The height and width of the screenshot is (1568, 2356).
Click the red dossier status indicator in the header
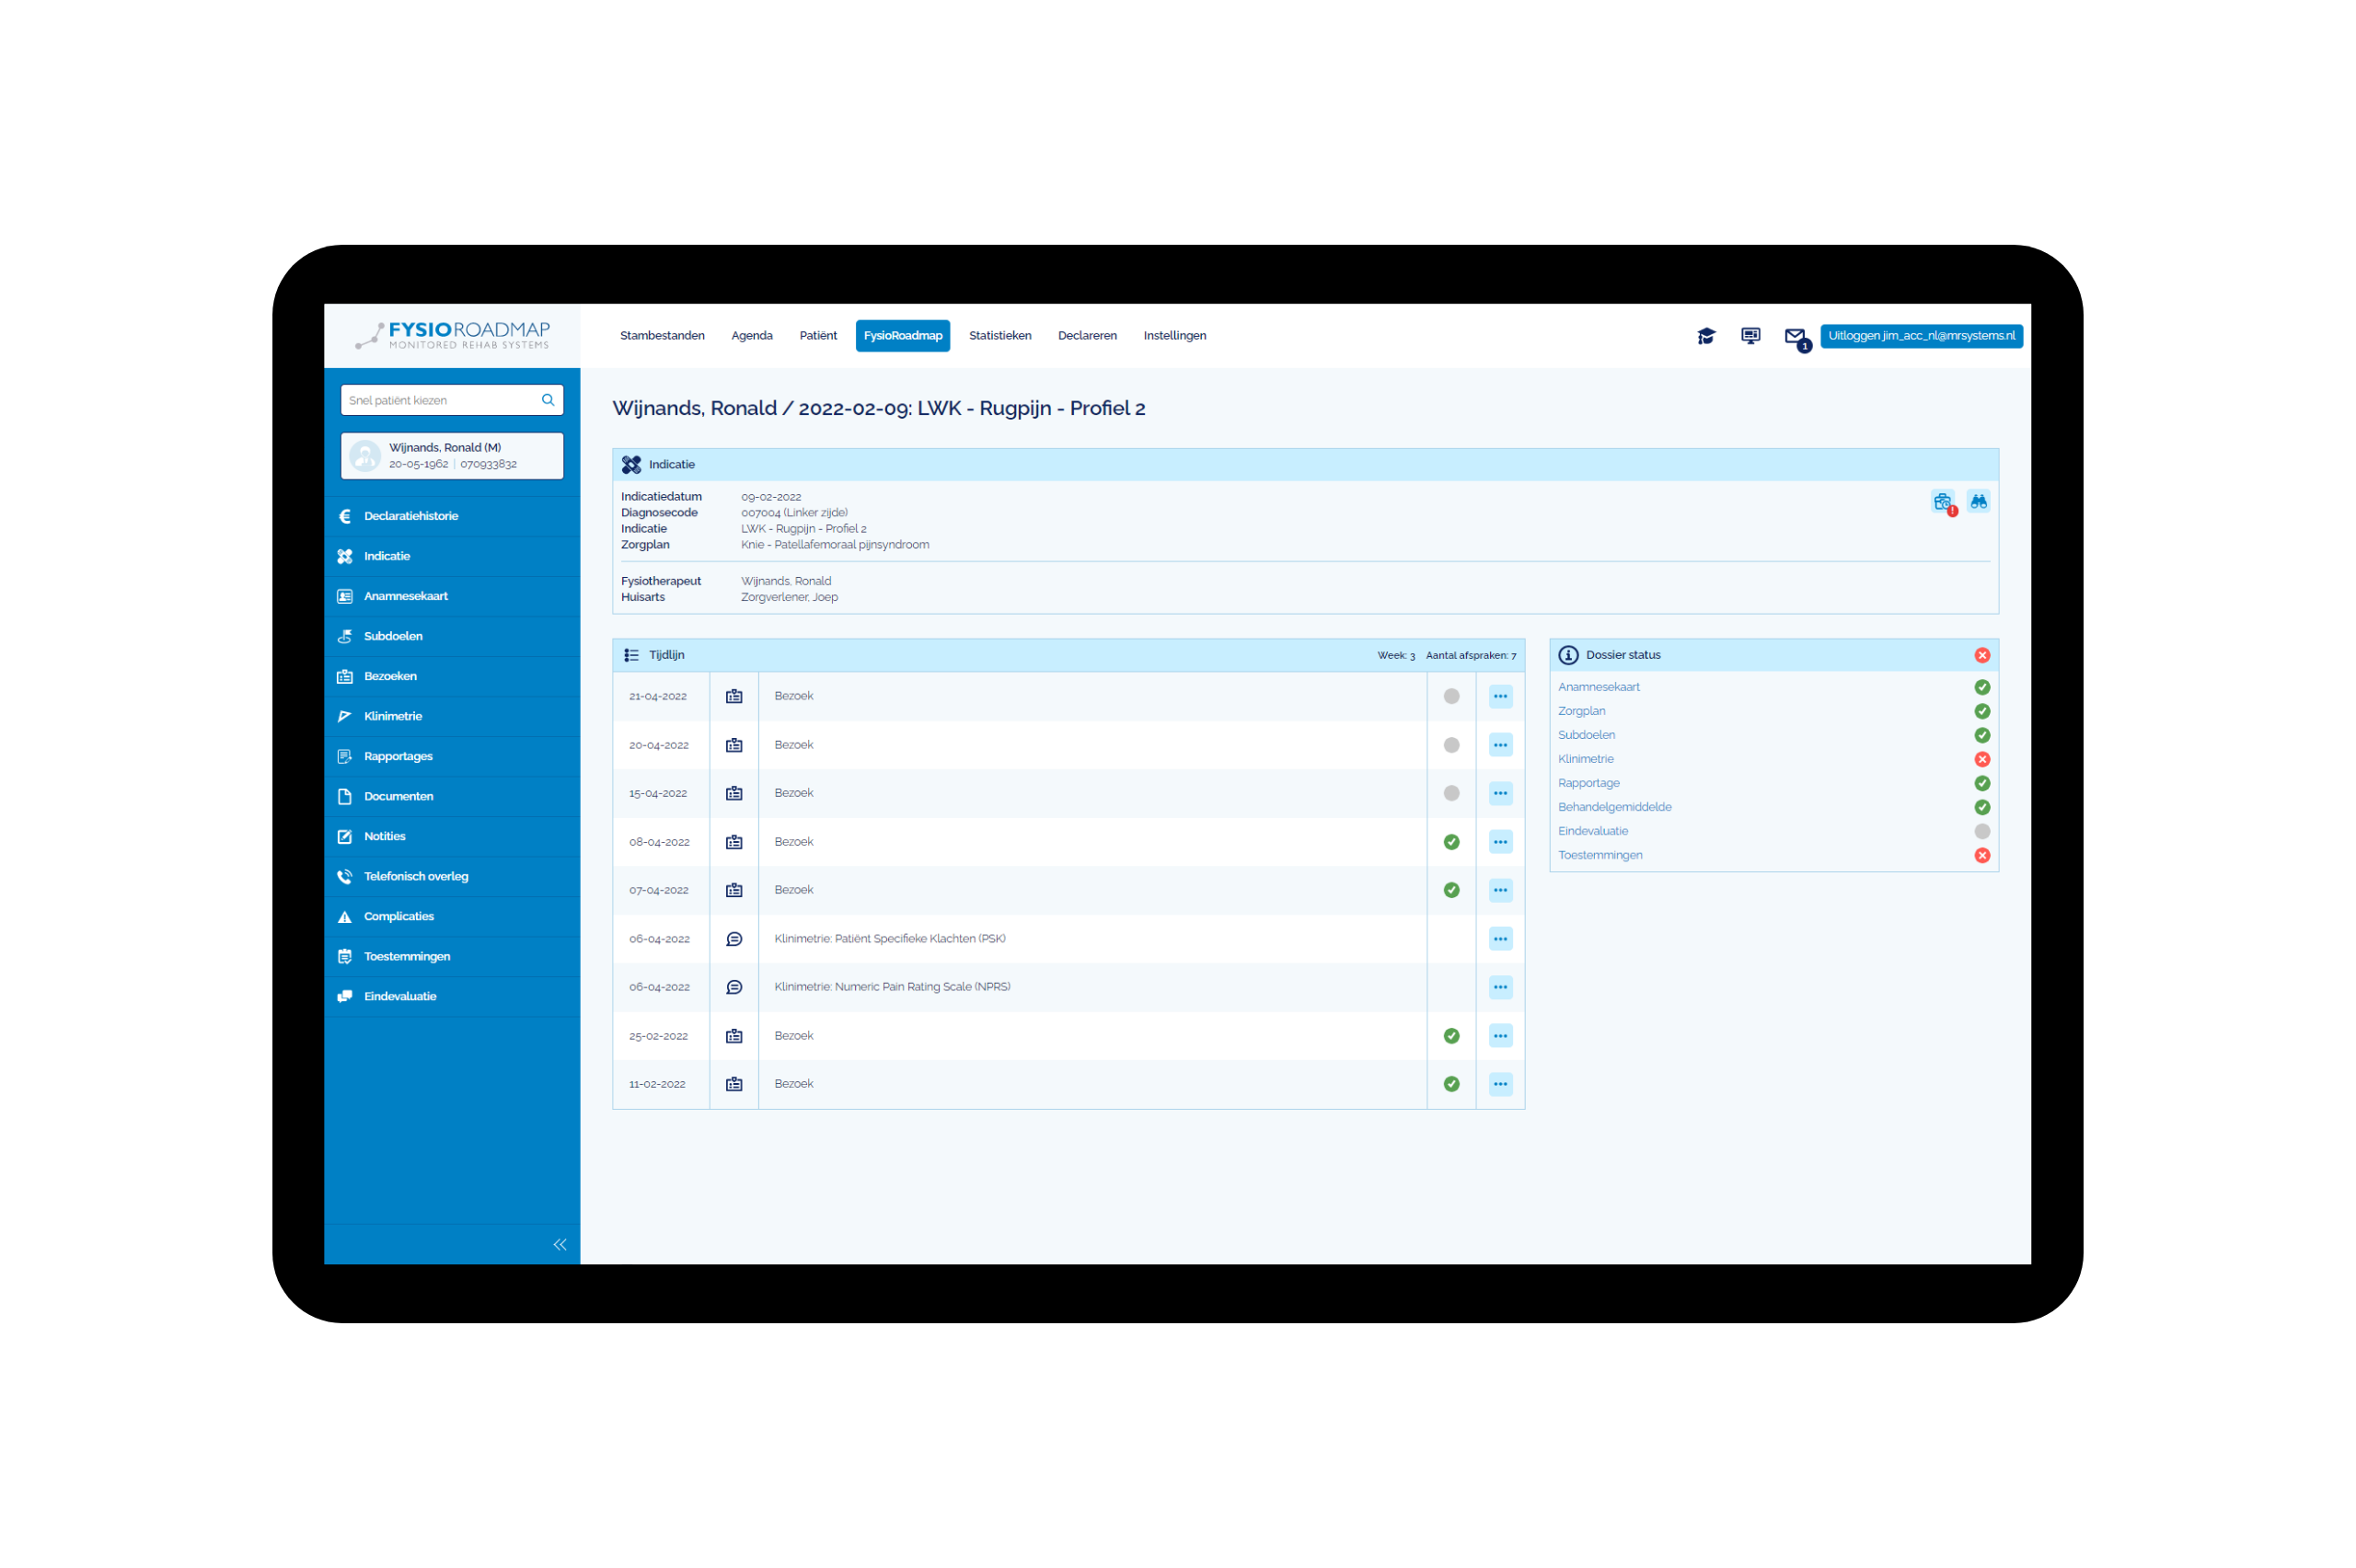[1981, 655]
